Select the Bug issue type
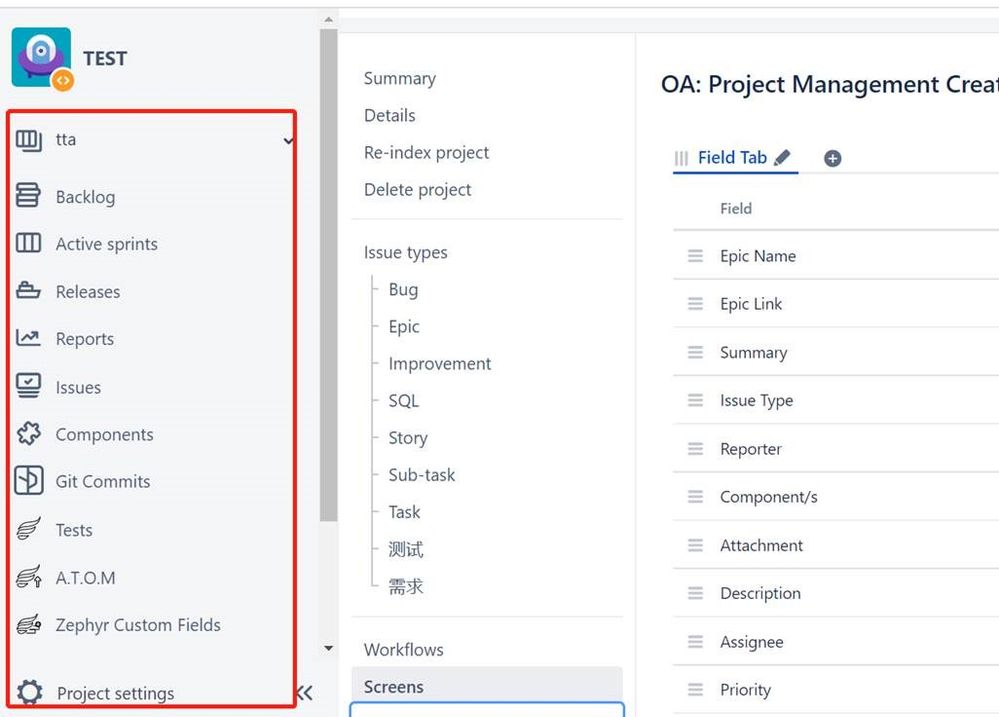The image size is (999, 717). [x=403, y=289]
